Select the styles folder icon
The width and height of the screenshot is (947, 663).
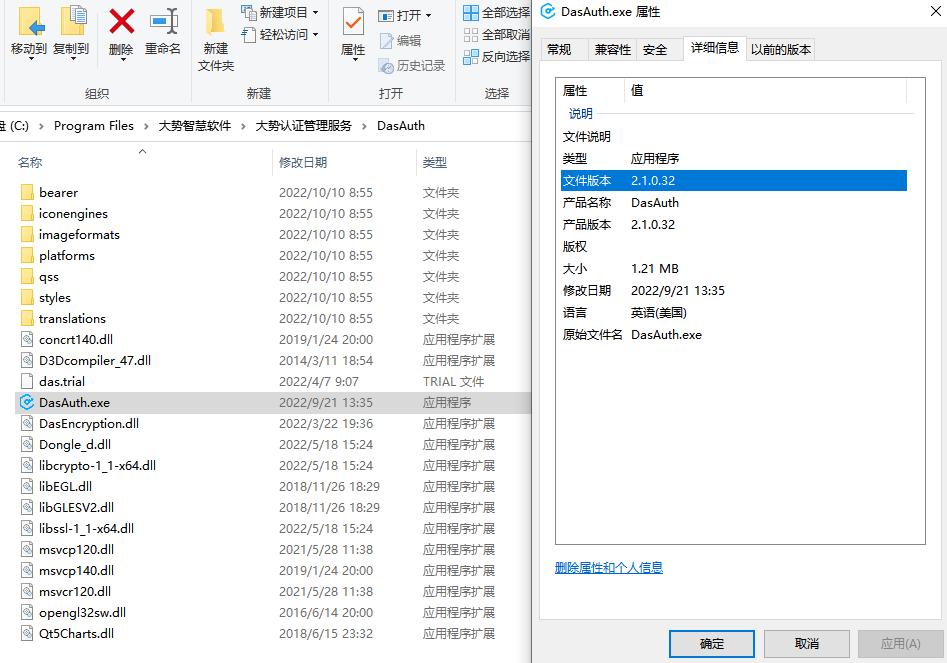(27, 297)
